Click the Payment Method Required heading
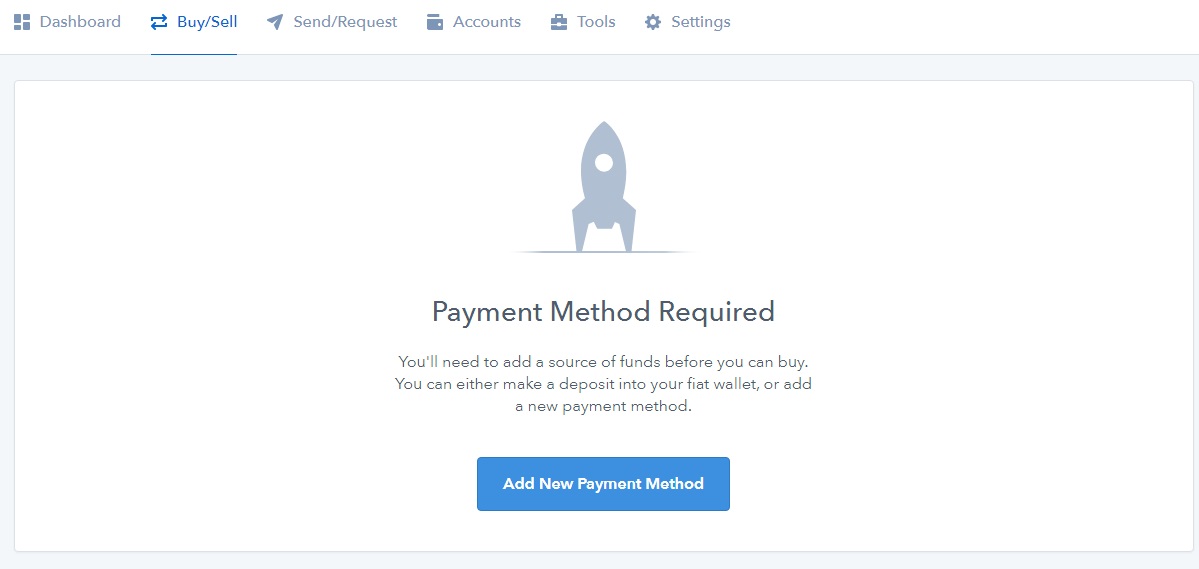Viewport: 1199px width, 569px height. click(603, 311)
